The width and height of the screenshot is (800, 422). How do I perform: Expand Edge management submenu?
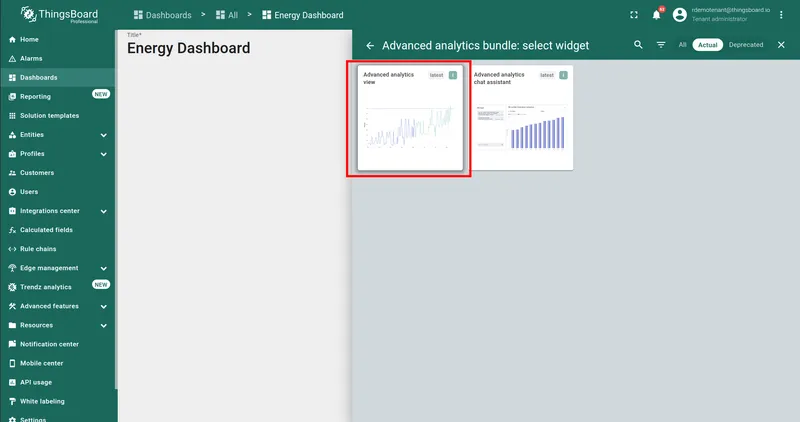(104, 268)
